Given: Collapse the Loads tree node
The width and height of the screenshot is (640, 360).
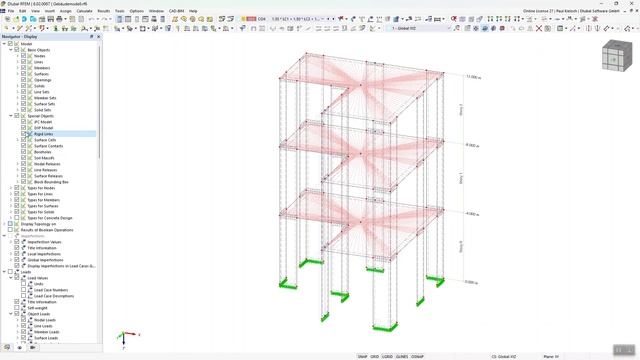Looking at the screenshot, I should pos(4,272).
